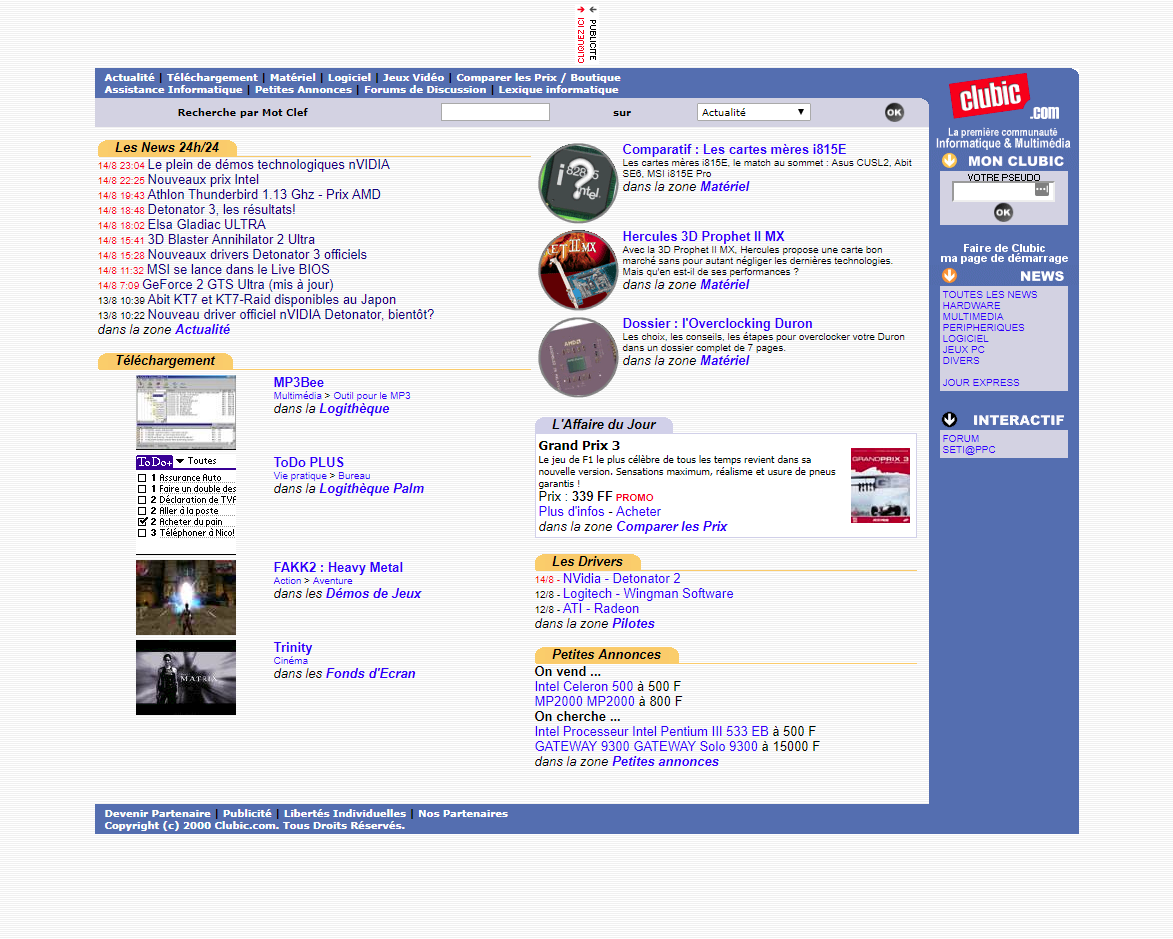Open the Hercules 3D Prophet round image
Screen dimensions: 1173x939
click(x=578, y=270)
